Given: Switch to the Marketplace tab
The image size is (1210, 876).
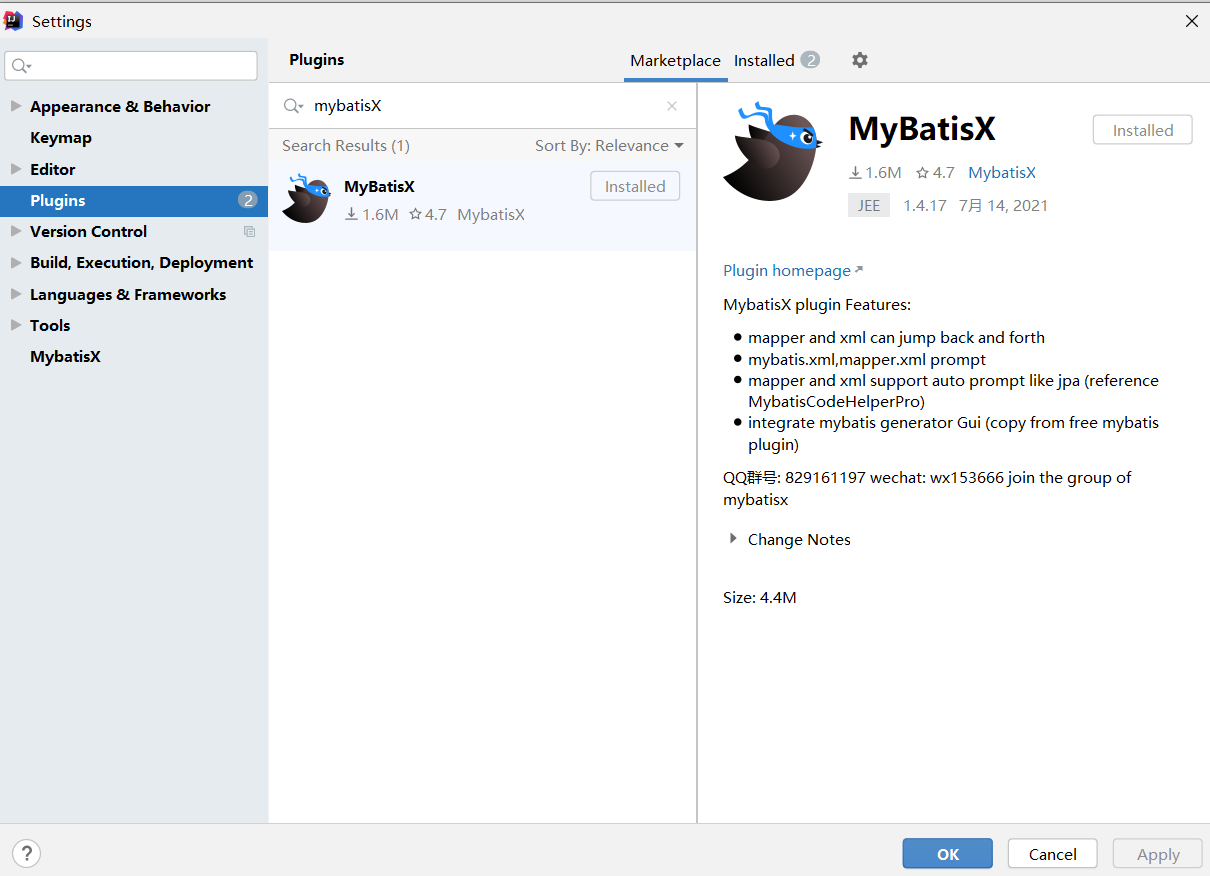Looking at the screenshot, I should point(675,61).
